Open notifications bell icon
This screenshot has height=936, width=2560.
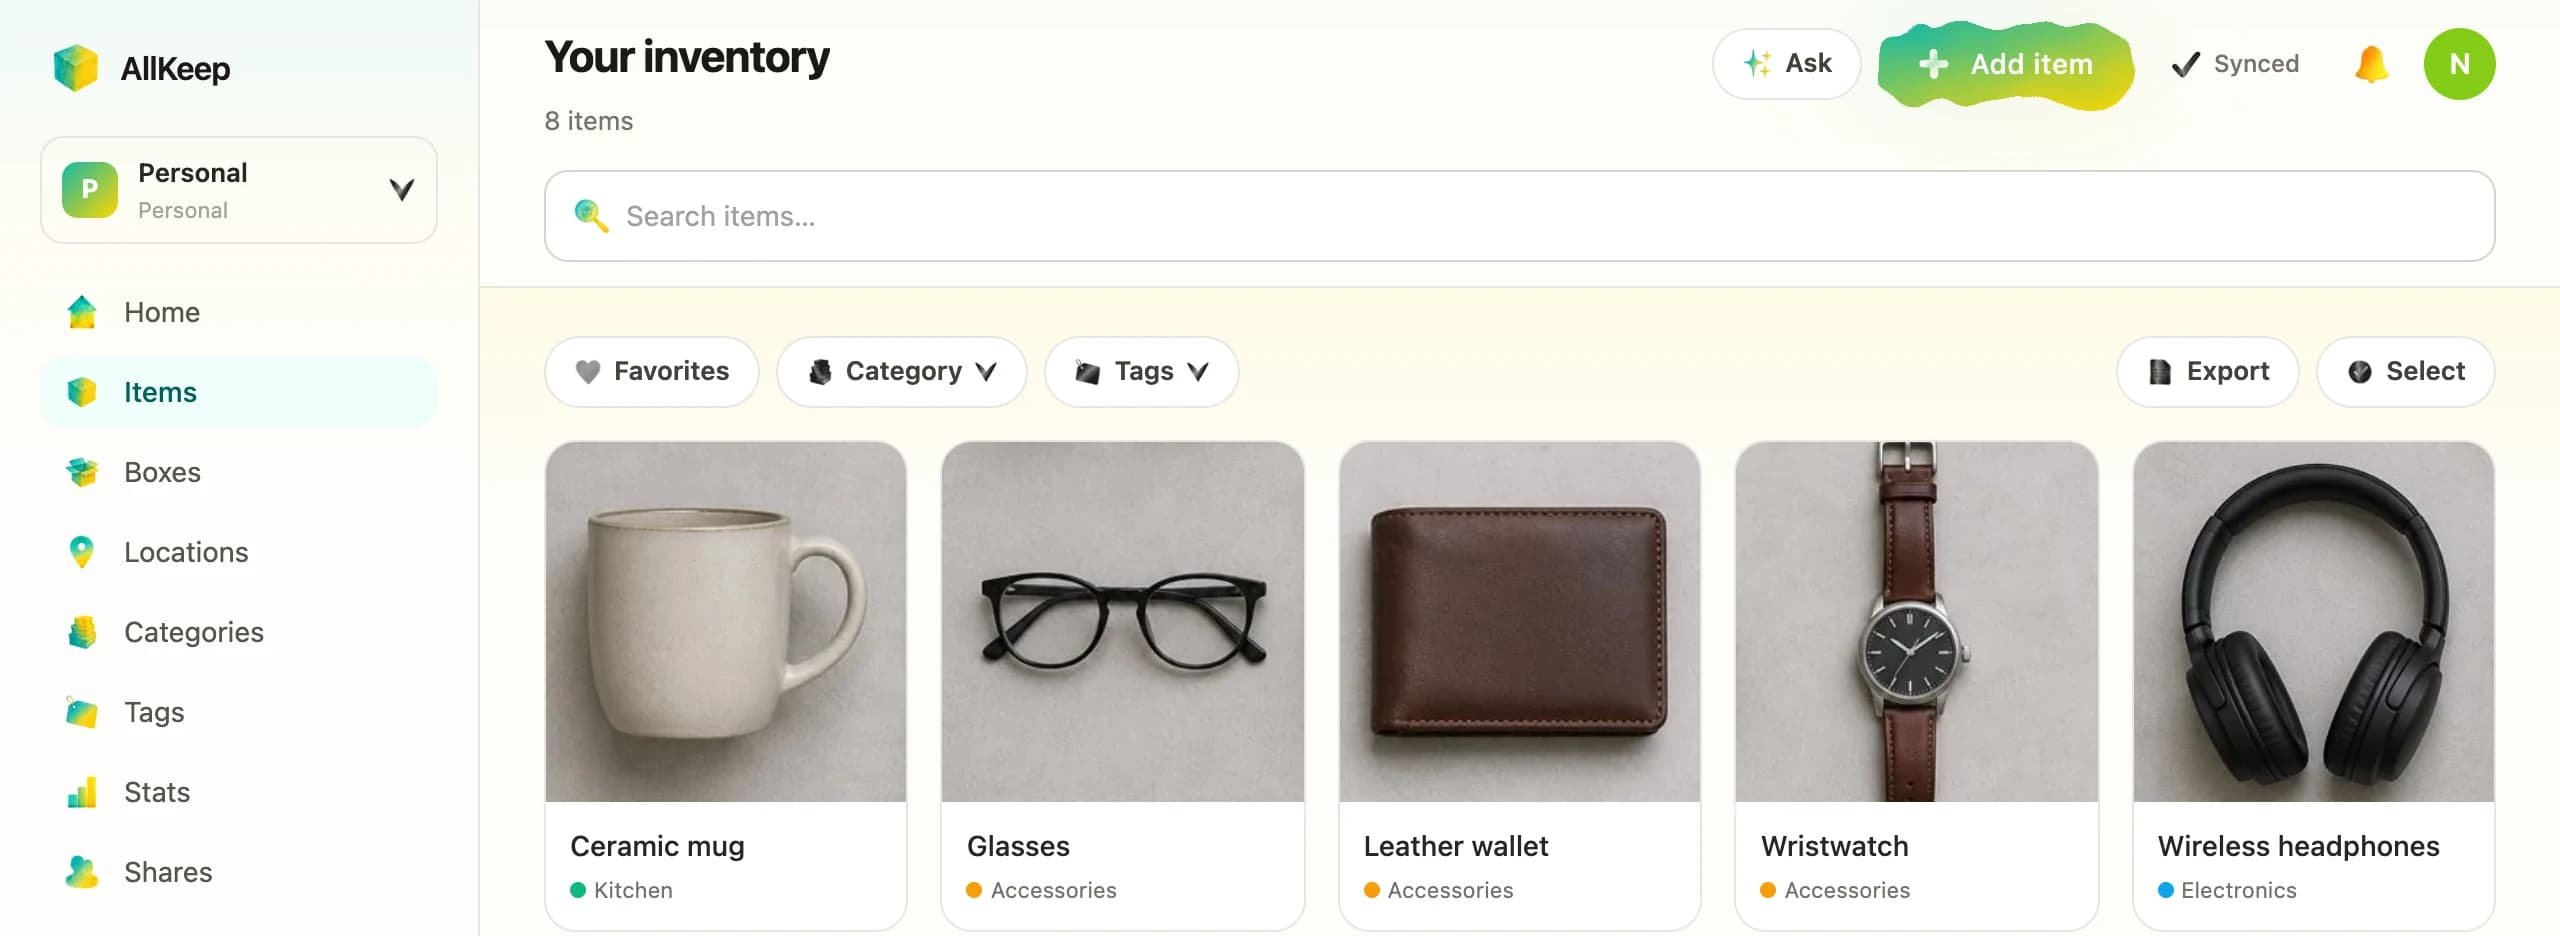(2371, 64)
